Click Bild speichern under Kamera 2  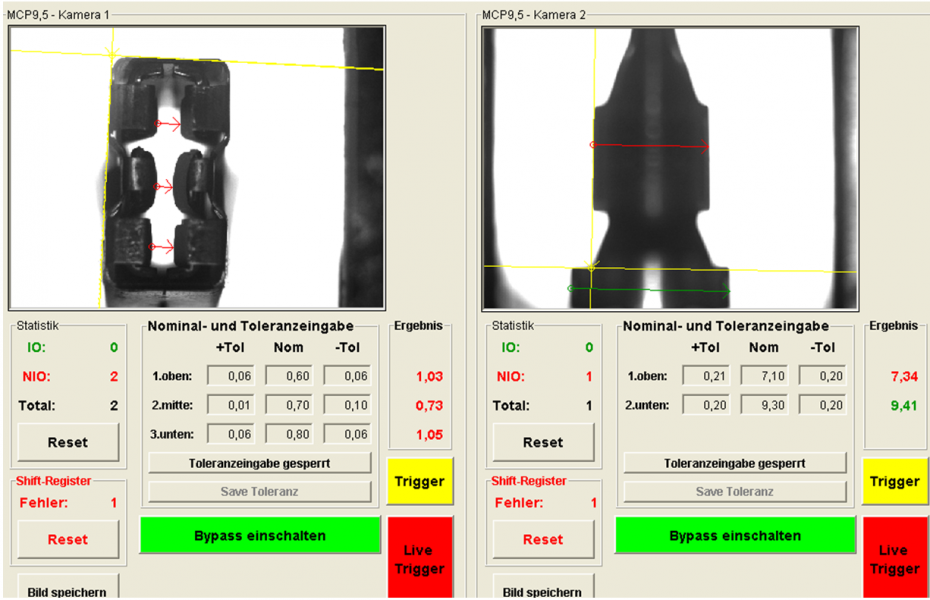[542, 590]
